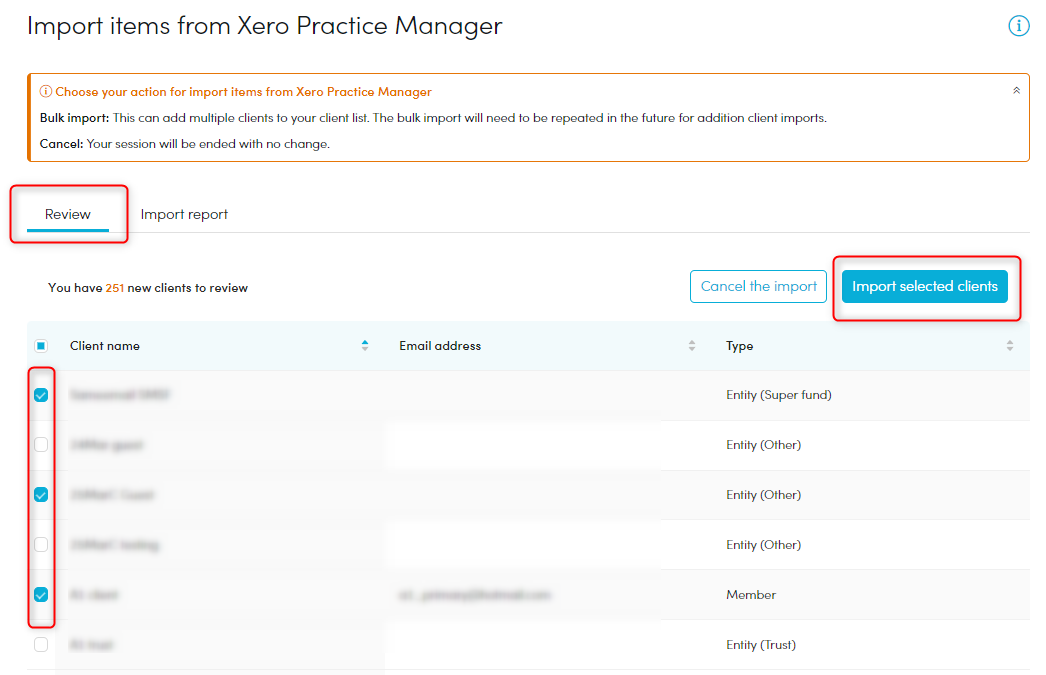The width and height of the screenshot is (1046, 675).
Task: Click the Type column header label
Action: [x=740, y=346]
